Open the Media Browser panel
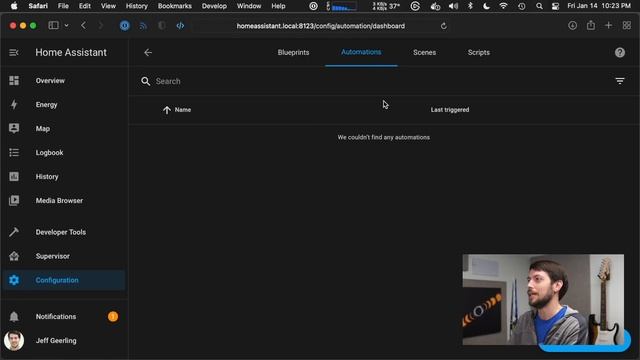The width and height of the screenshot is (640, 360). pos(64,200)
